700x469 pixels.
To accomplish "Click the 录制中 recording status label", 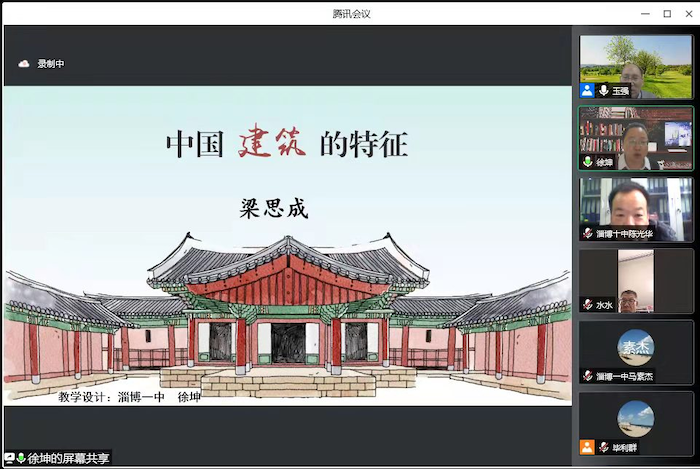I will click(51, 64).
